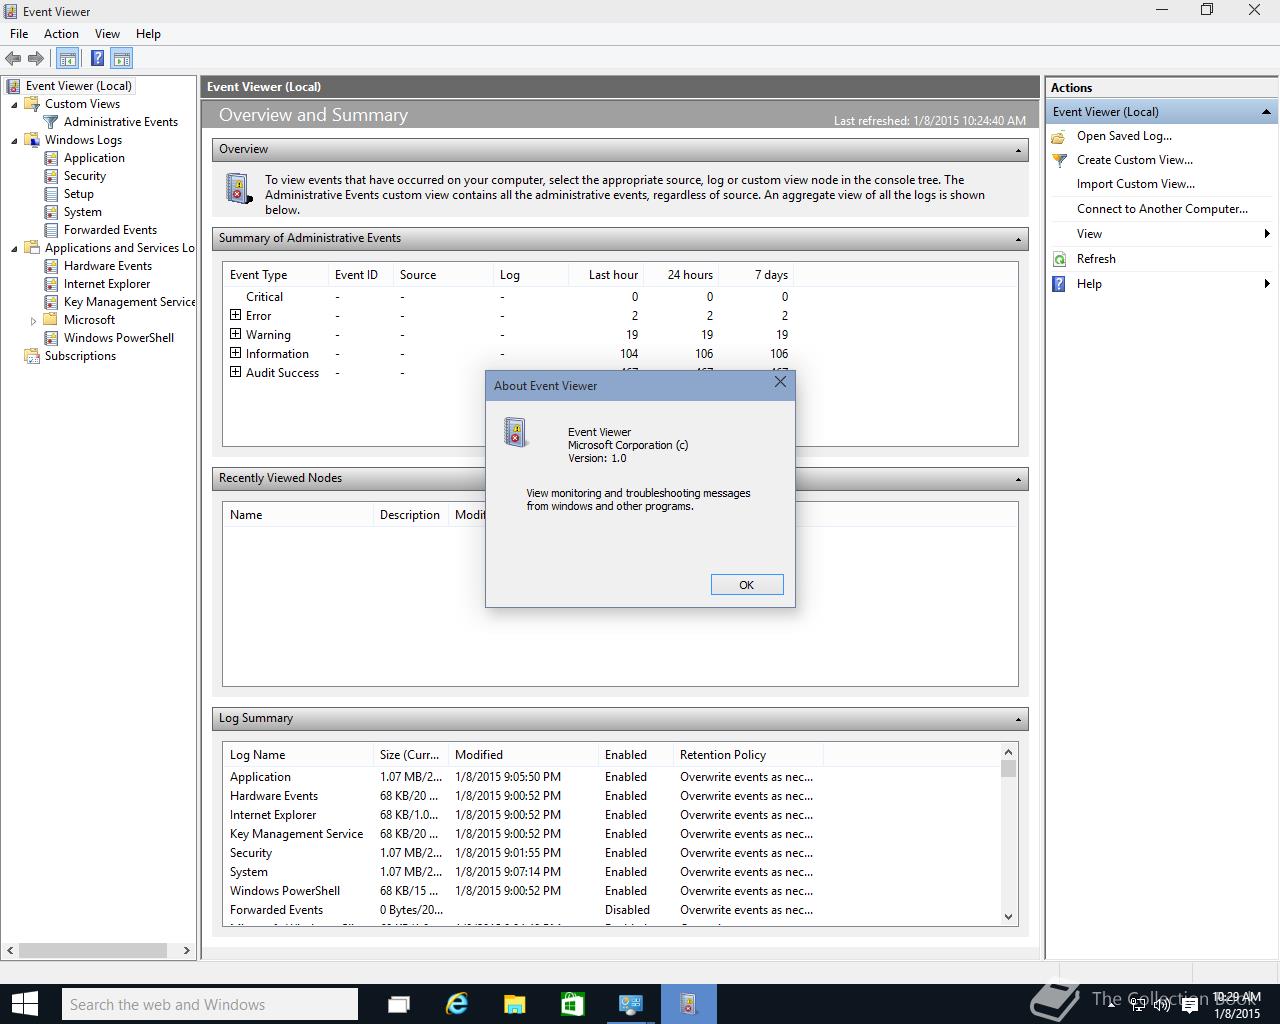Open File Explorer from the taskbar

point(515,1004)
